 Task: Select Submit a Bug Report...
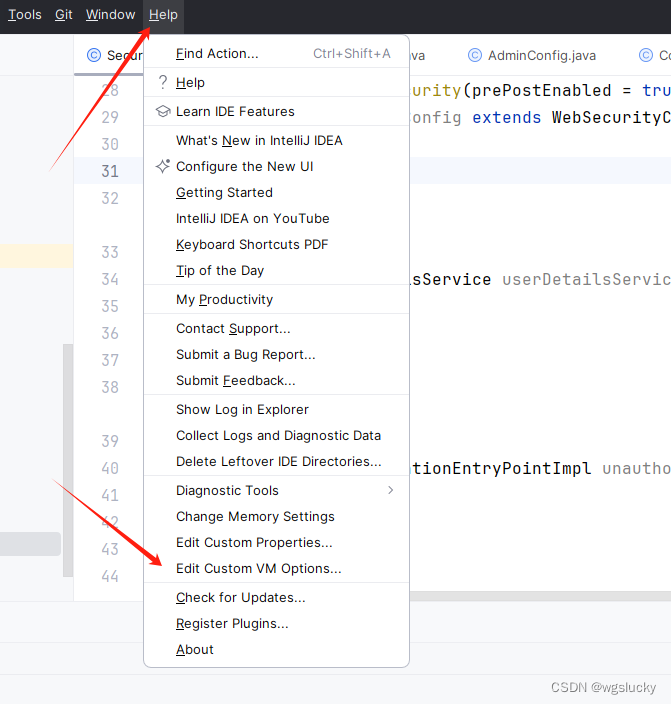click(x=276, y=355)
